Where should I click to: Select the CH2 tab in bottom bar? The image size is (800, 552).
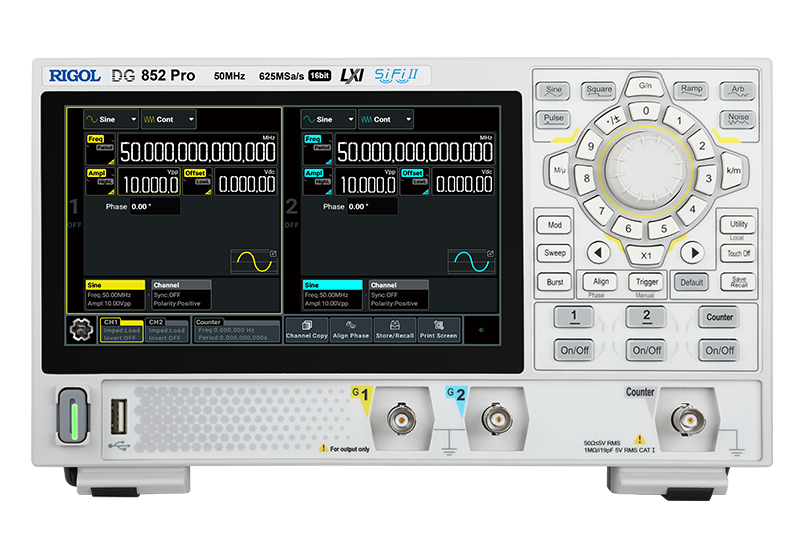[x=166, y=330]
